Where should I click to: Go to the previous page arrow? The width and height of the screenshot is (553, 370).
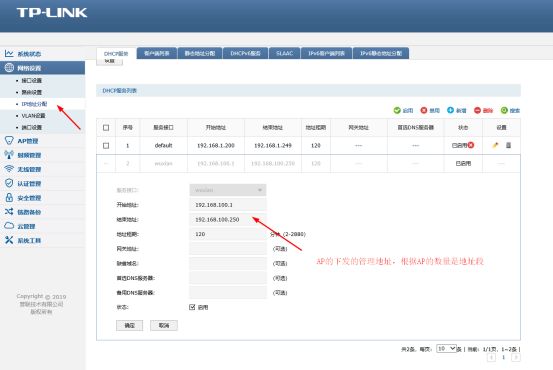pyautogui.click(x=491, y=357)
